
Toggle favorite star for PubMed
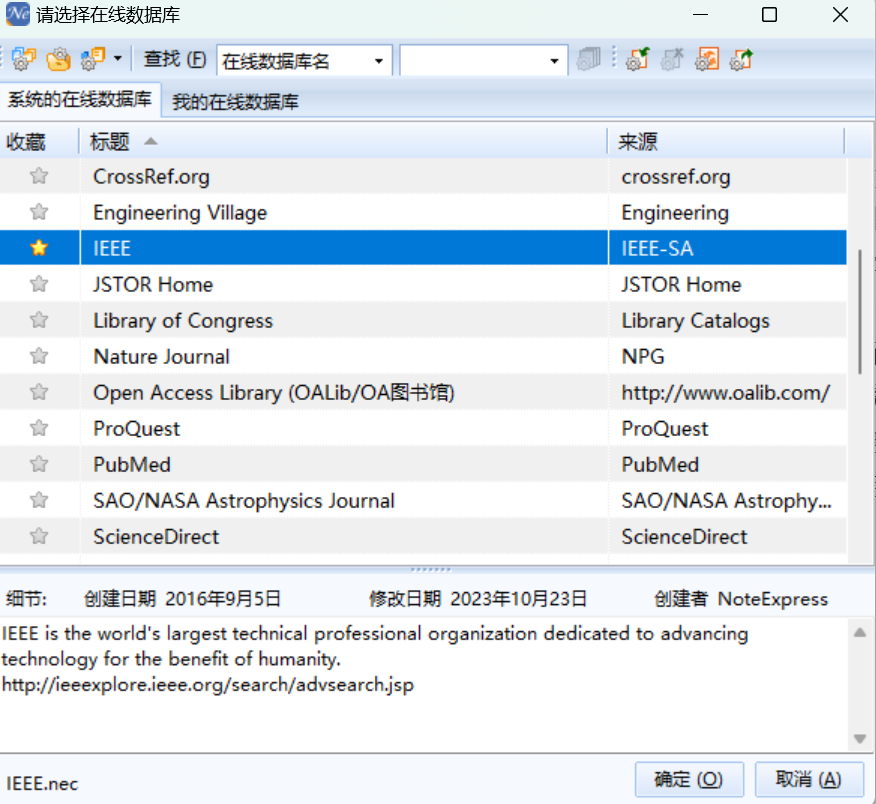(x=39, y=464)
